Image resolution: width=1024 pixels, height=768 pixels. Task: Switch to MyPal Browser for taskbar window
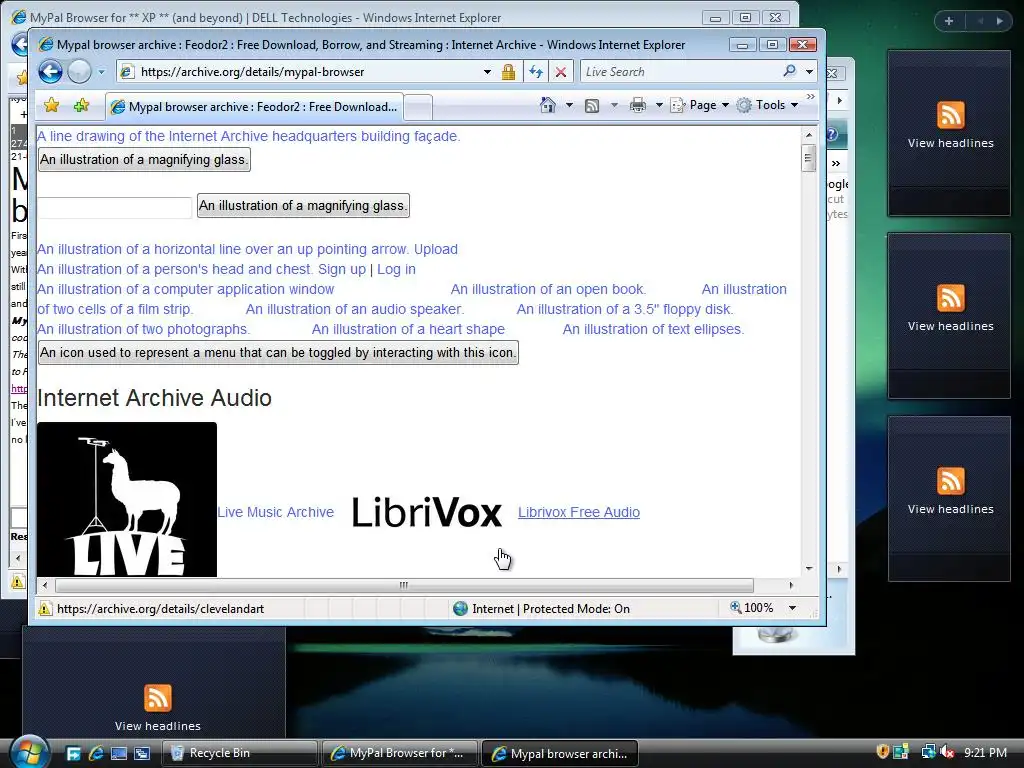(400, 753)
